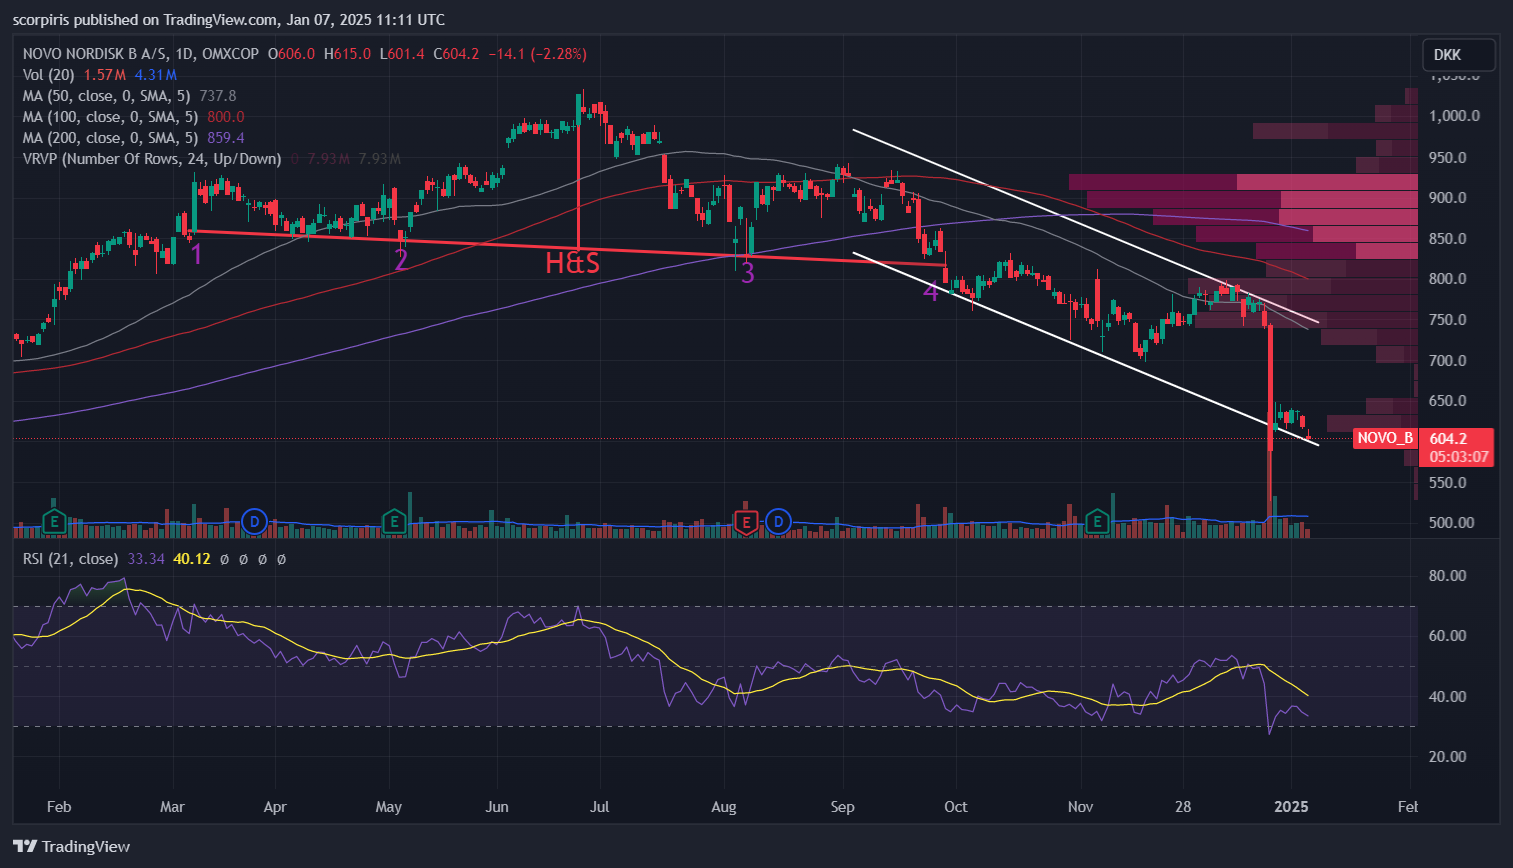This screenshot has height=868, width=1513.
Task: Click the 850.0 price axis label
Action: click(1448, 239)
